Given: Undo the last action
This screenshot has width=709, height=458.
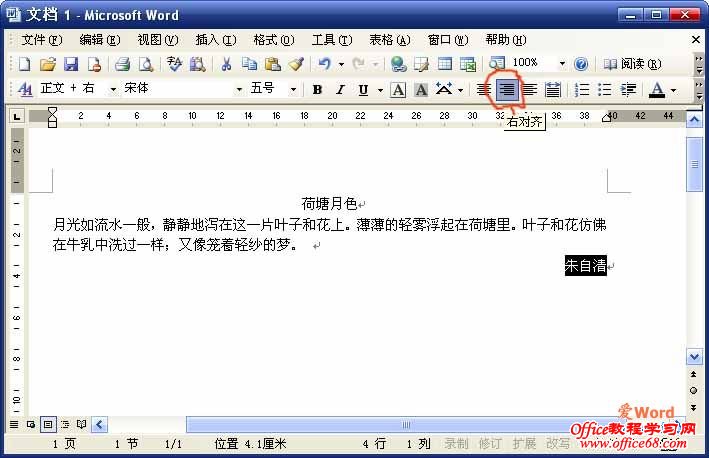Looking at the screenshot, I should point(325,64).
